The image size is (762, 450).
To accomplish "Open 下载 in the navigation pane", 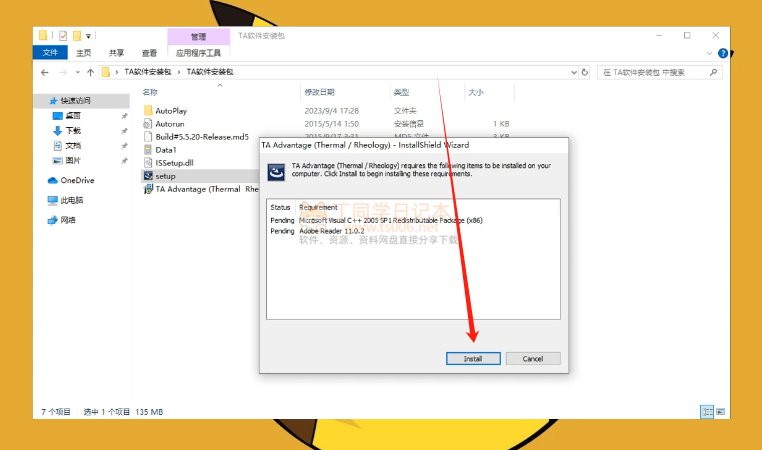I will (x=73, y=131).
